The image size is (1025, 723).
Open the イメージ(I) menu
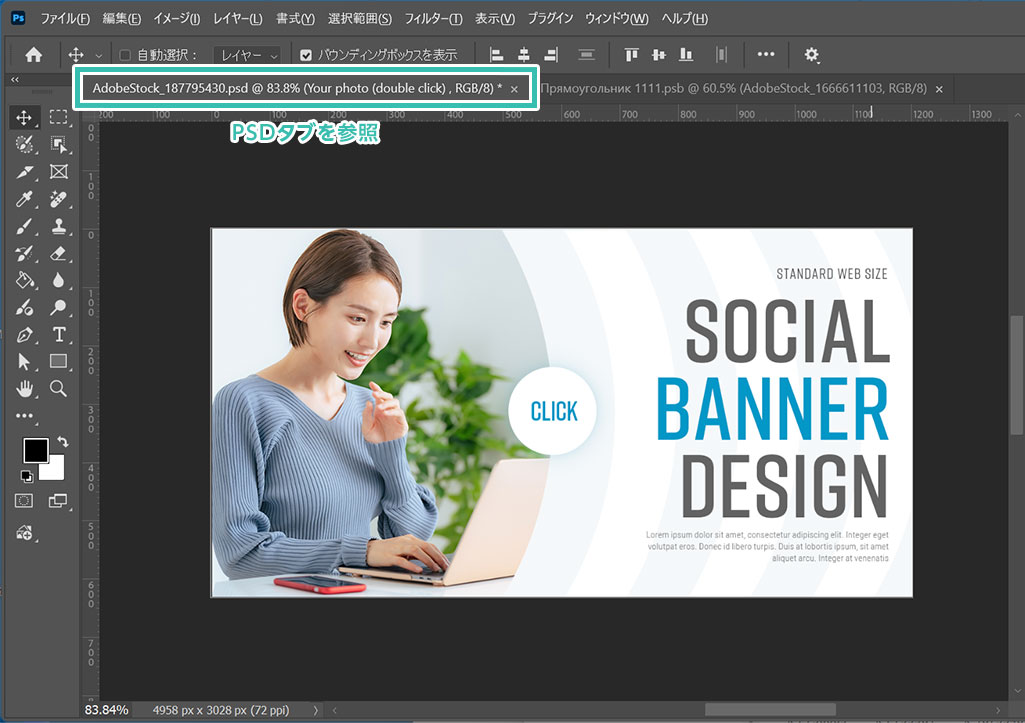(176, 18)
